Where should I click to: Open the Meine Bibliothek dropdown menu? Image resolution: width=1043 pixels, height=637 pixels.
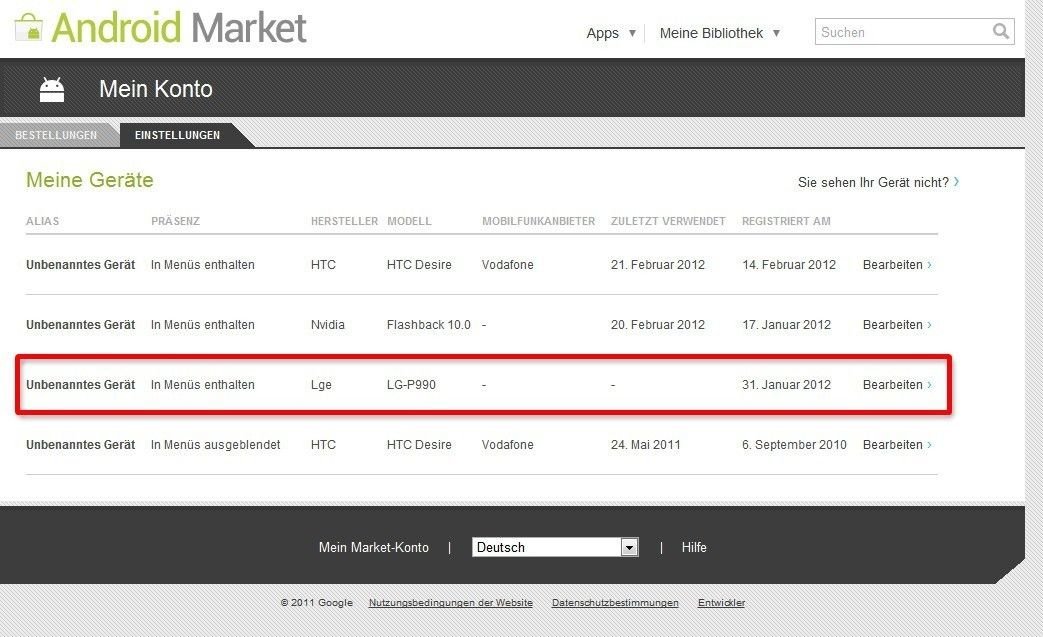(719, 33)
